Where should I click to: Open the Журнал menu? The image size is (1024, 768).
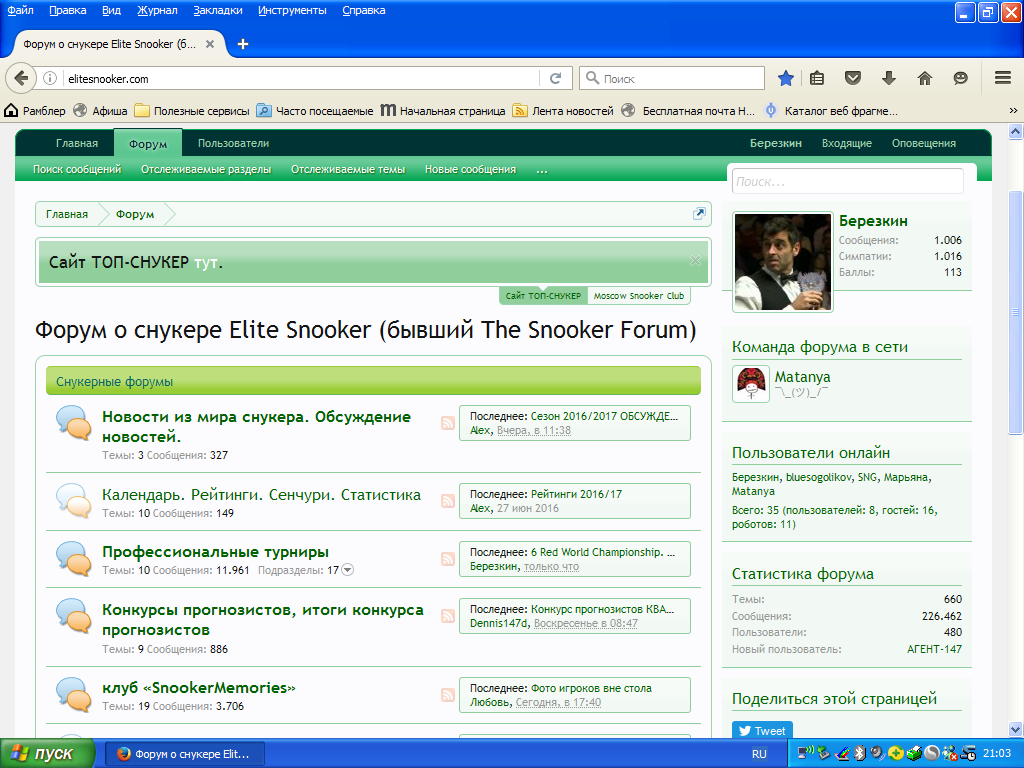click(x=156, y=10)
